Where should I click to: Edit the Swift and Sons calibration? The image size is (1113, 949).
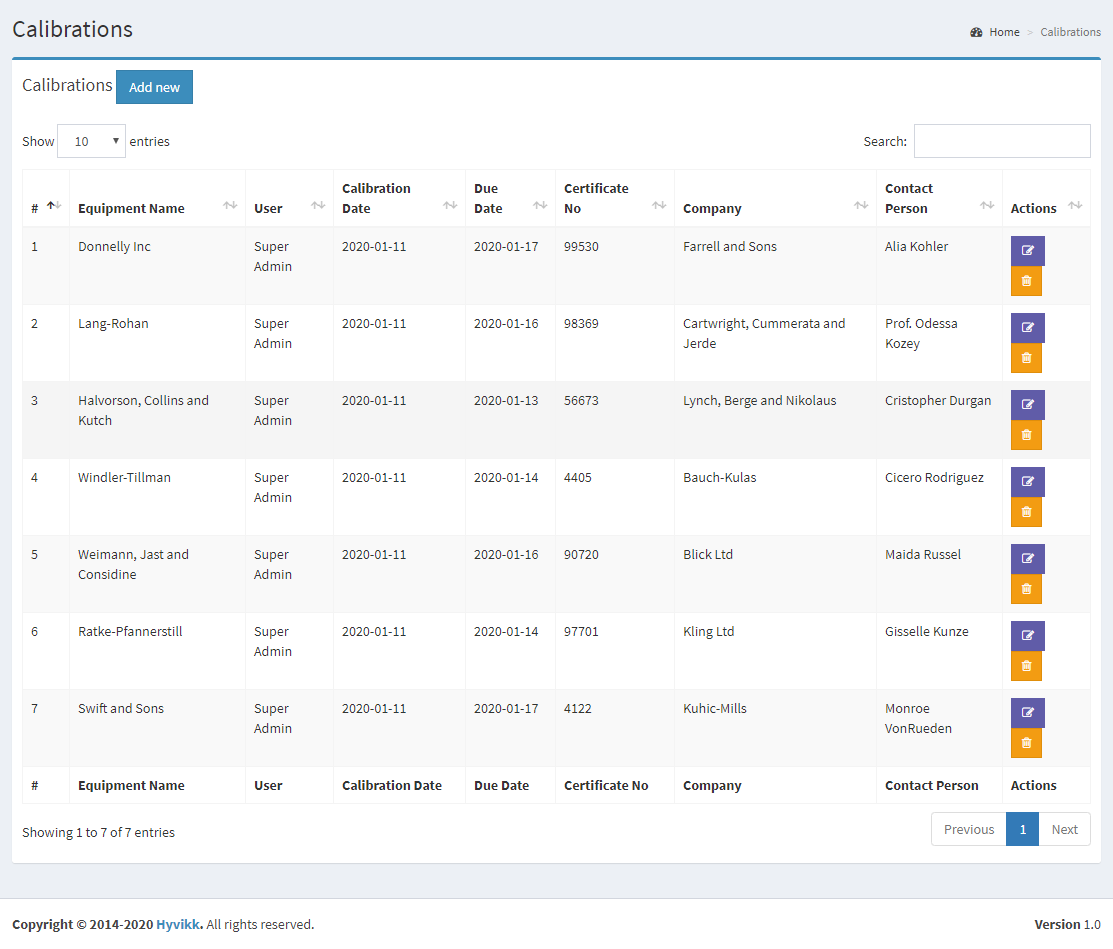[x=1027, y=713]
